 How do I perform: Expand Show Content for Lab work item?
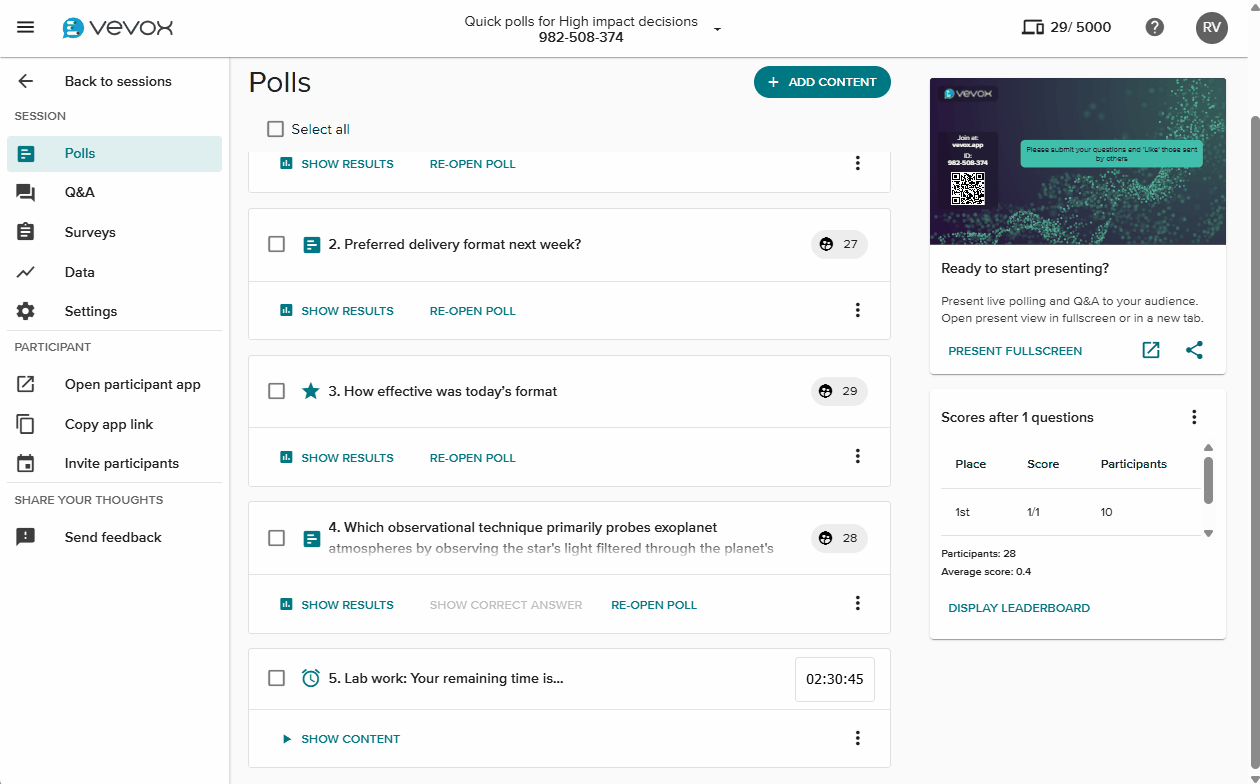(341, 739)
